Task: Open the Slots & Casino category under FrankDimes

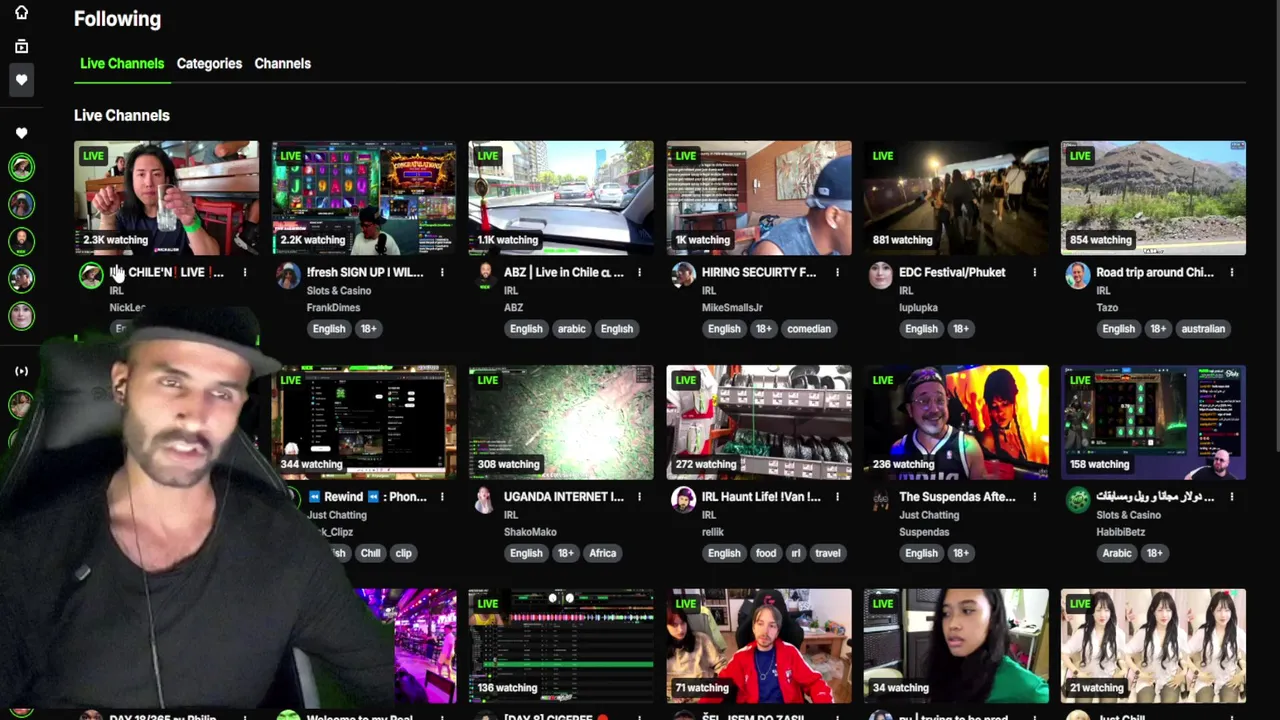Action: (x=339, y=291)
